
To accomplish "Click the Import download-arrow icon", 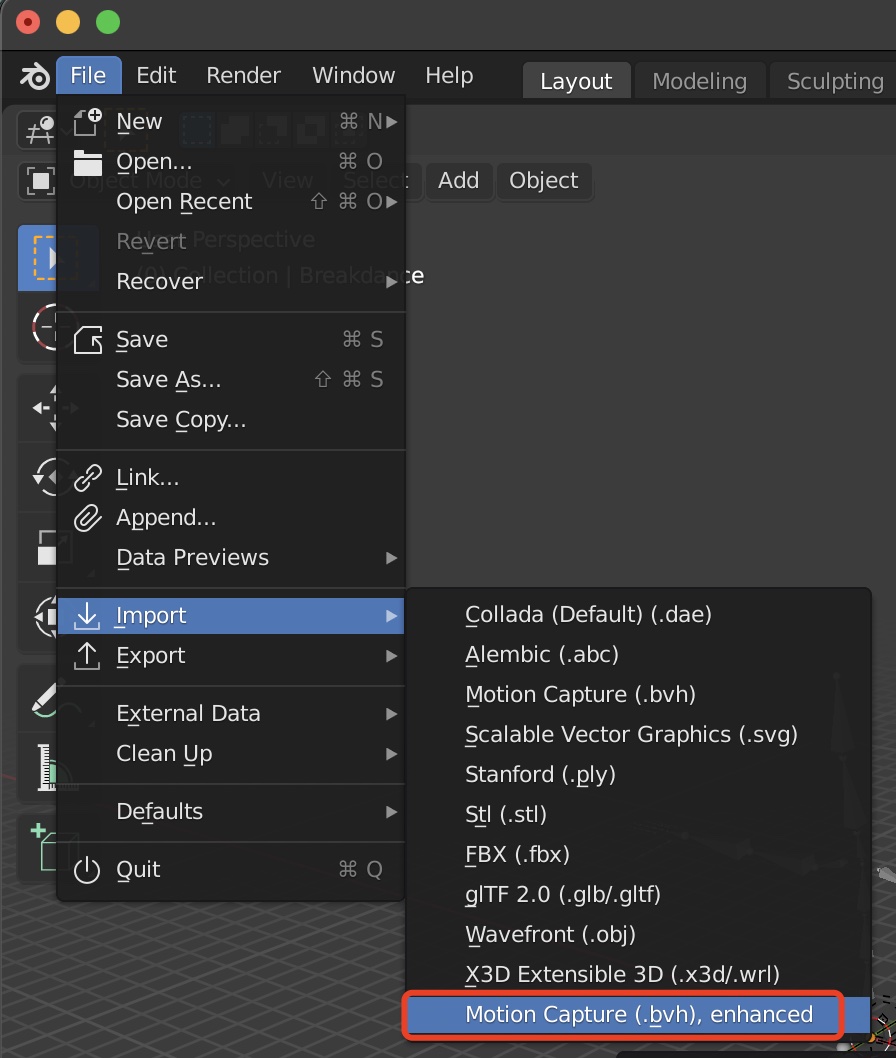I will click(87, 615).
